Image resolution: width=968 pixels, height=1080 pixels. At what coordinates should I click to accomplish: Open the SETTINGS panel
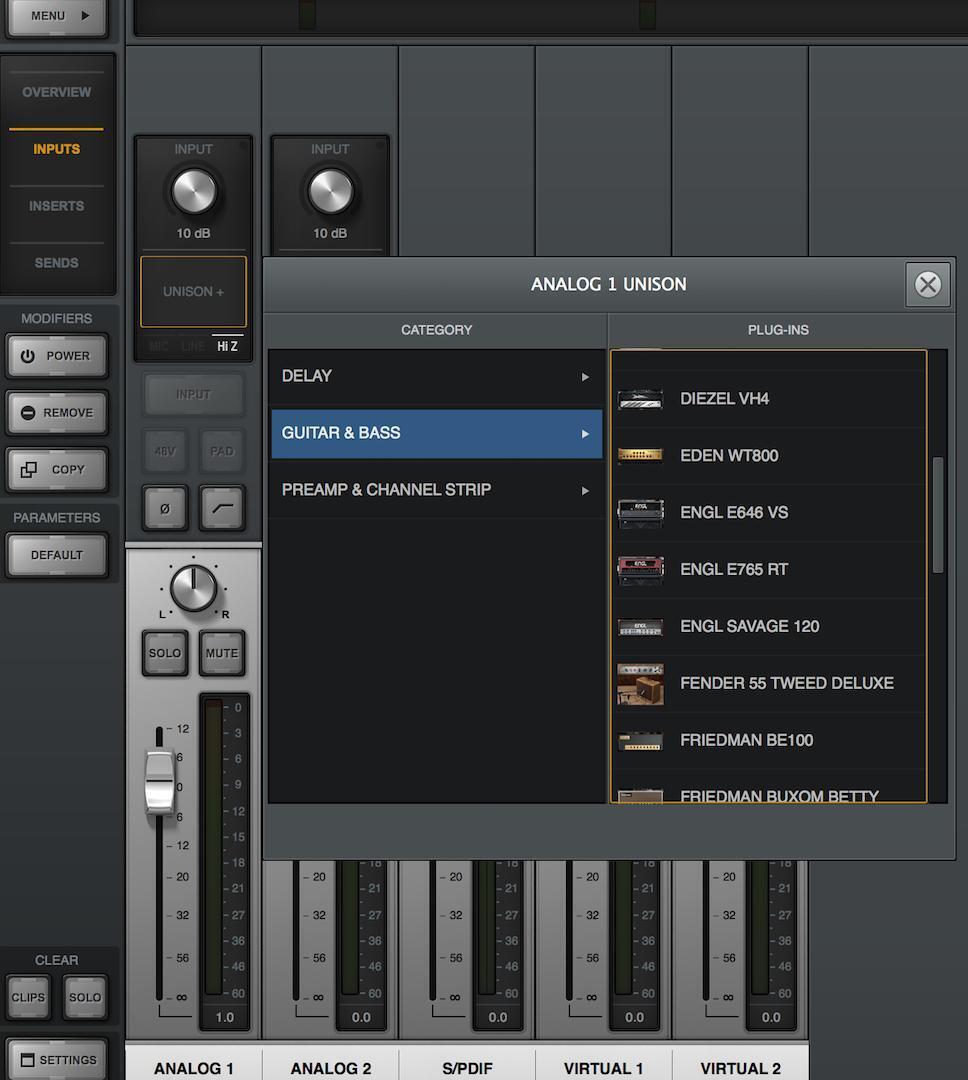point(56,1059)
